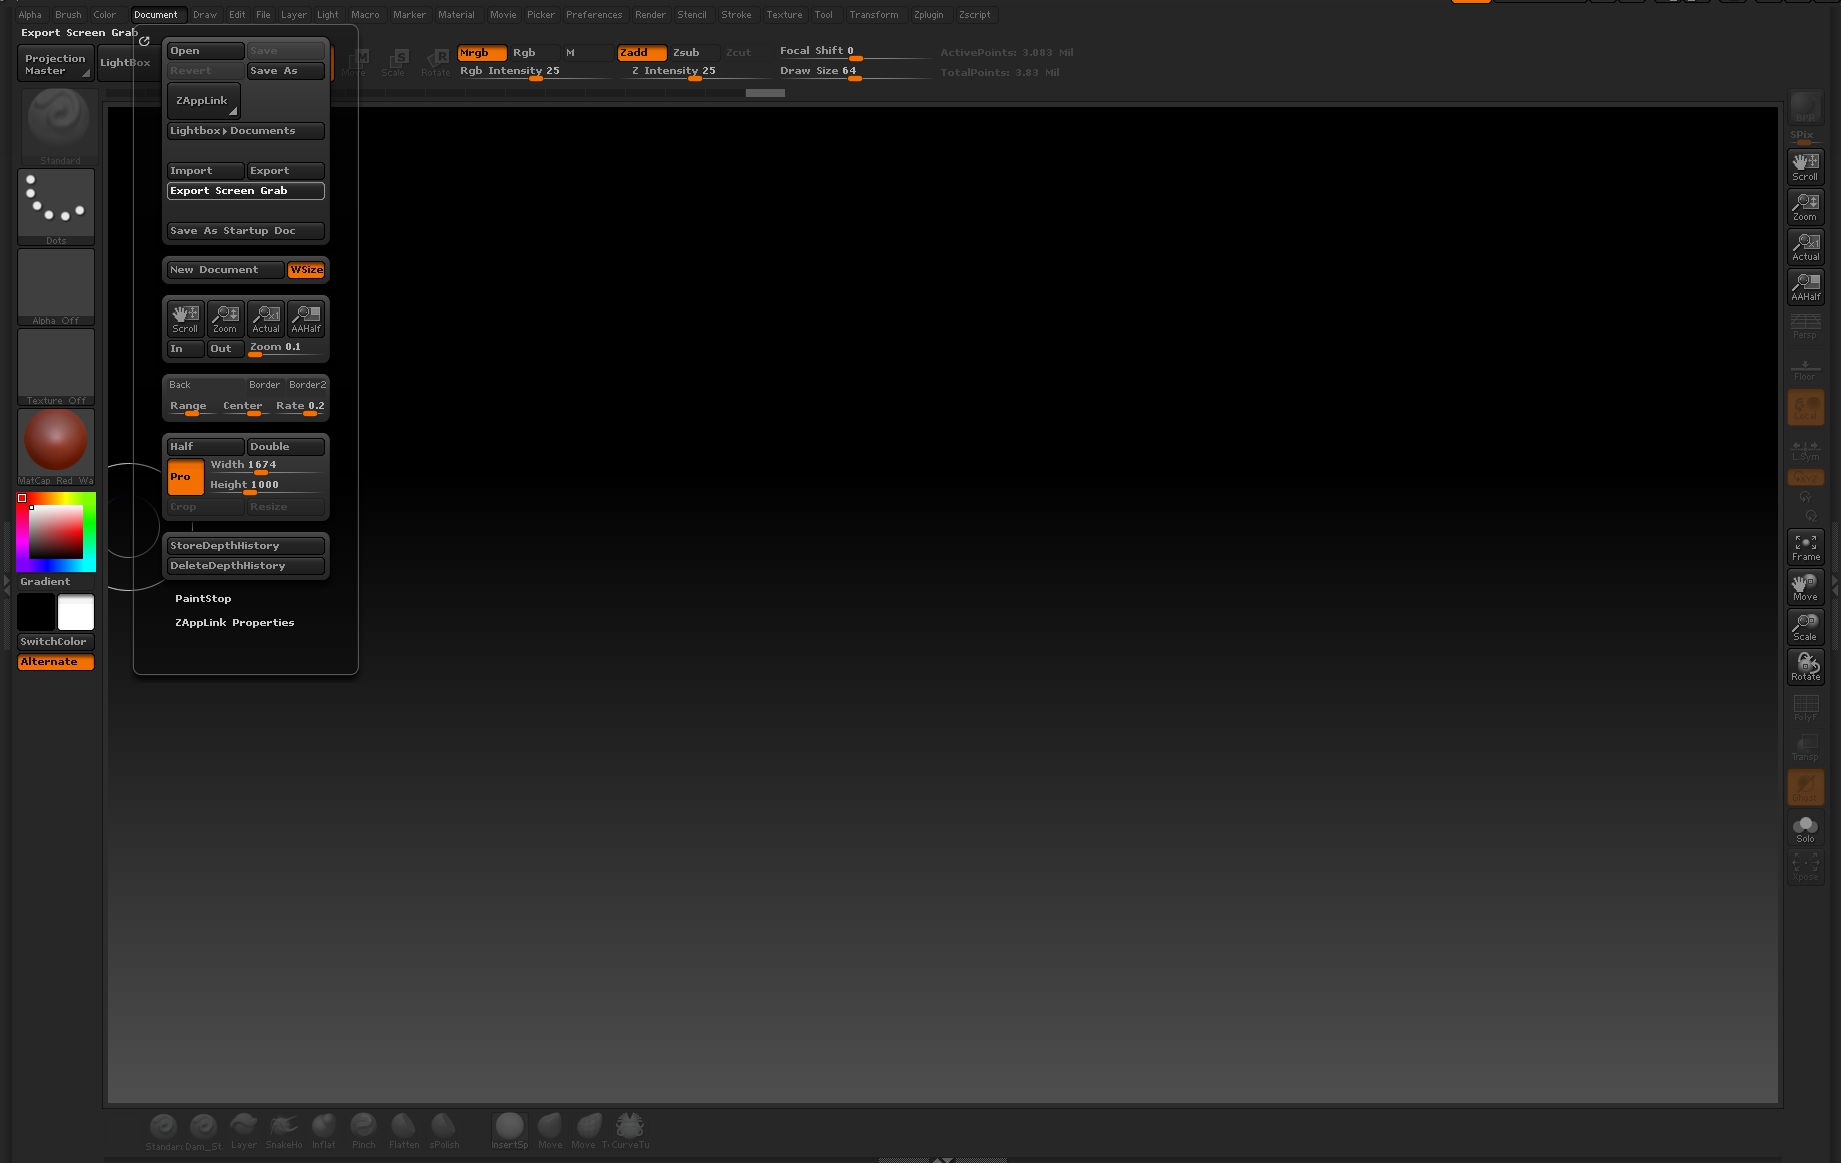This screenshot has width=1841, height=1163.
Task: Click the Zoom icon in the Document palette
Action: coord(225,319)
